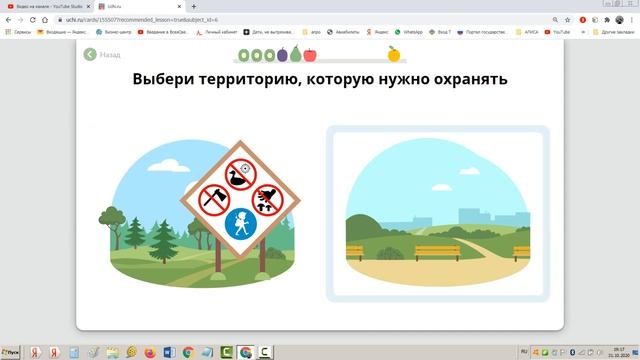Click the red apple in progress bar
Screen dimensions: 640x360
pos(310,55)
